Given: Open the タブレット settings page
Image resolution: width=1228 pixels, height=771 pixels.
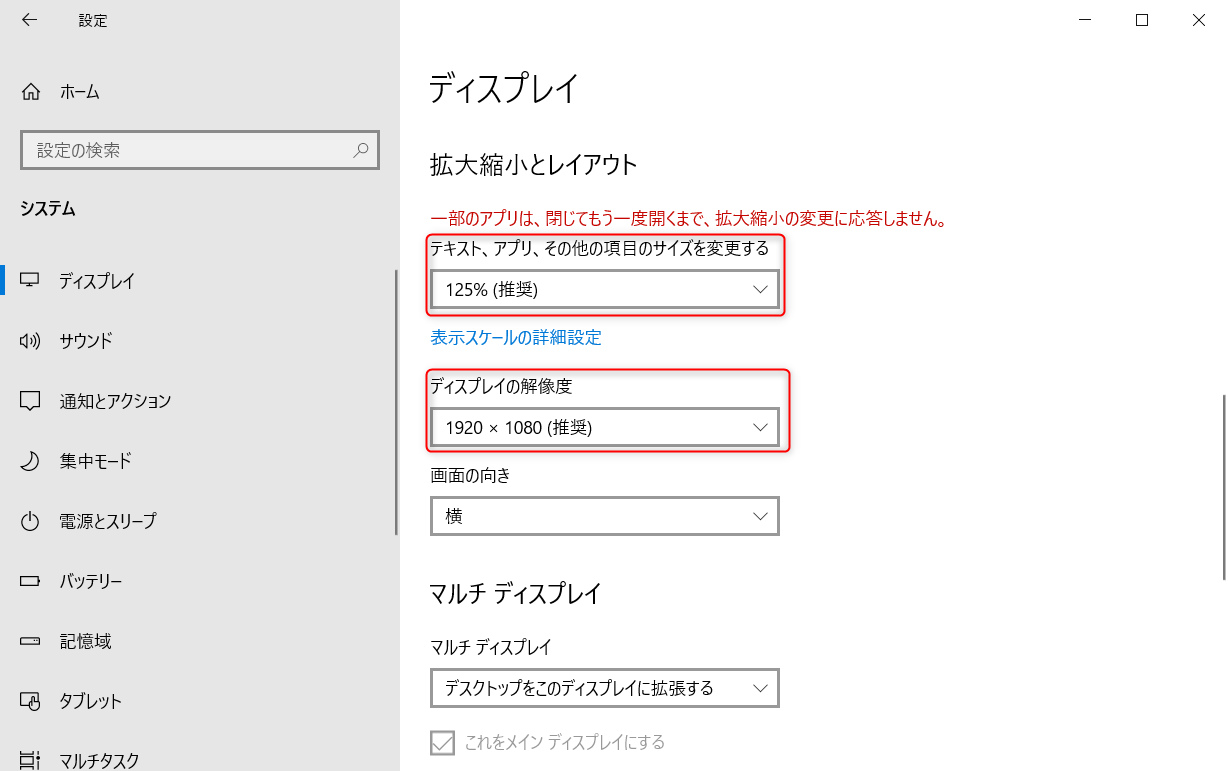Looking at the screenshot, I should coord(198,701).
